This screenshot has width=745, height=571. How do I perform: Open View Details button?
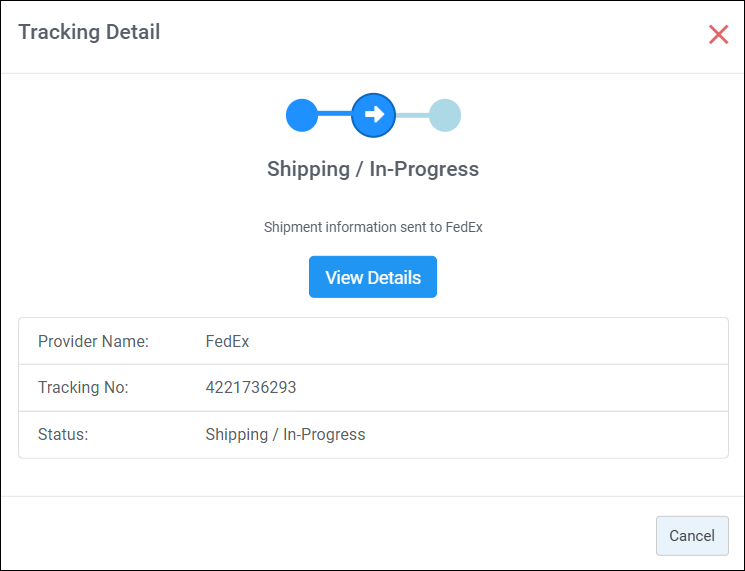pos(373,277)
